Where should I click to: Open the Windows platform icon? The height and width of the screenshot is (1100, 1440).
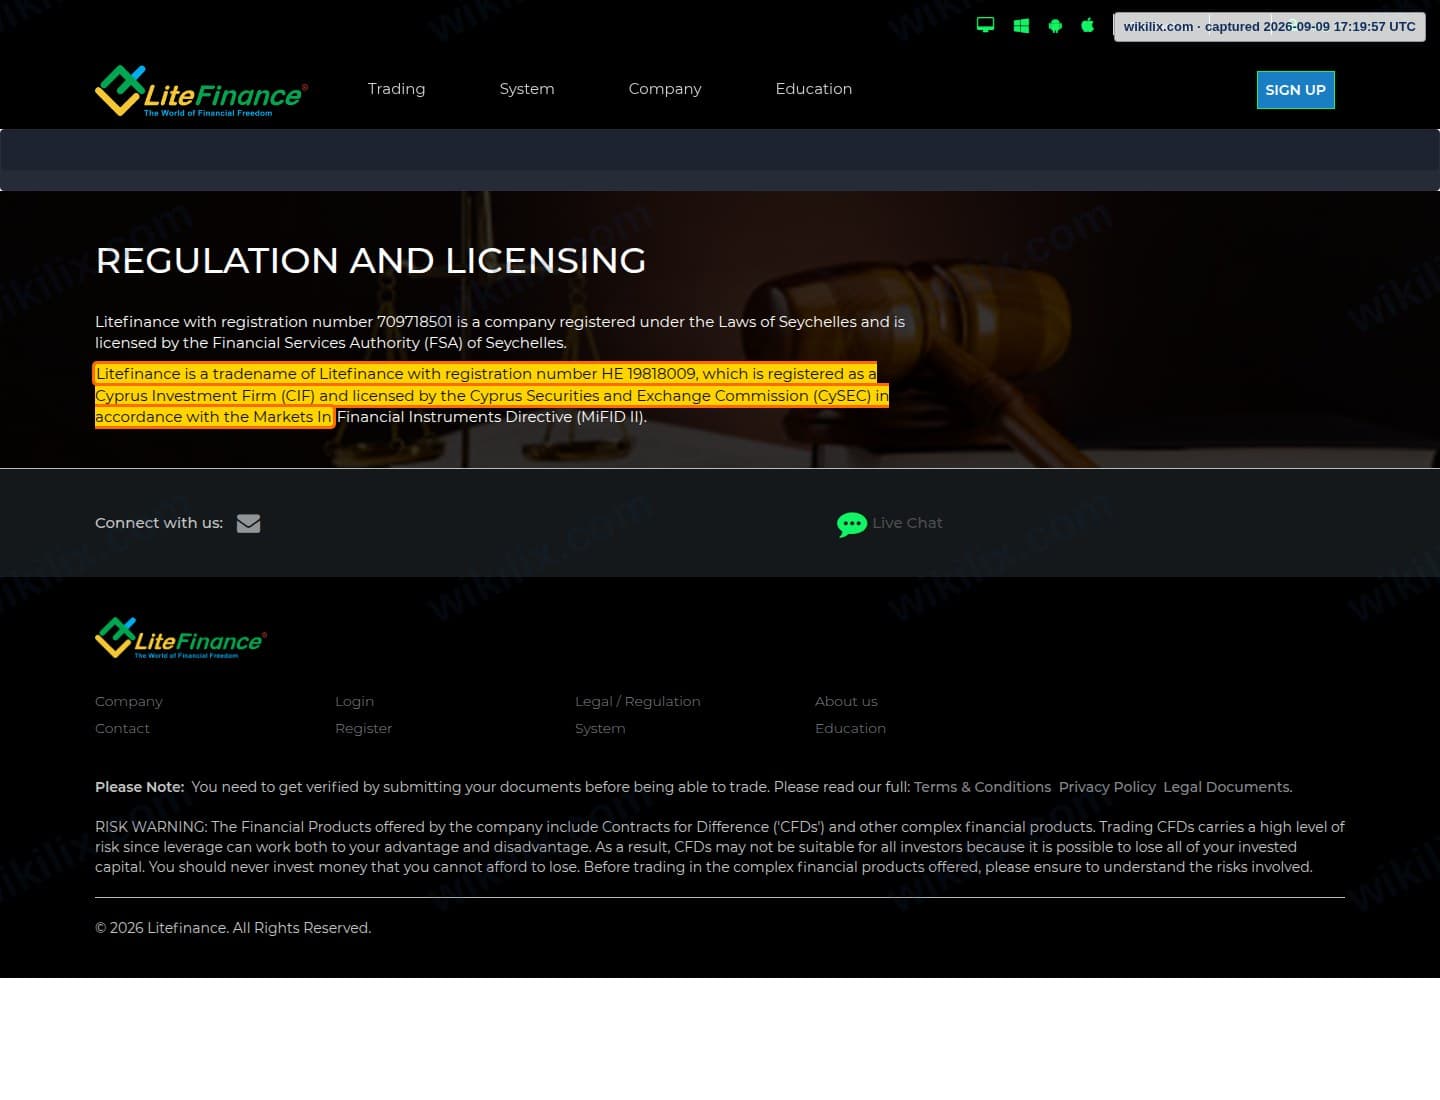point(1021,25)
